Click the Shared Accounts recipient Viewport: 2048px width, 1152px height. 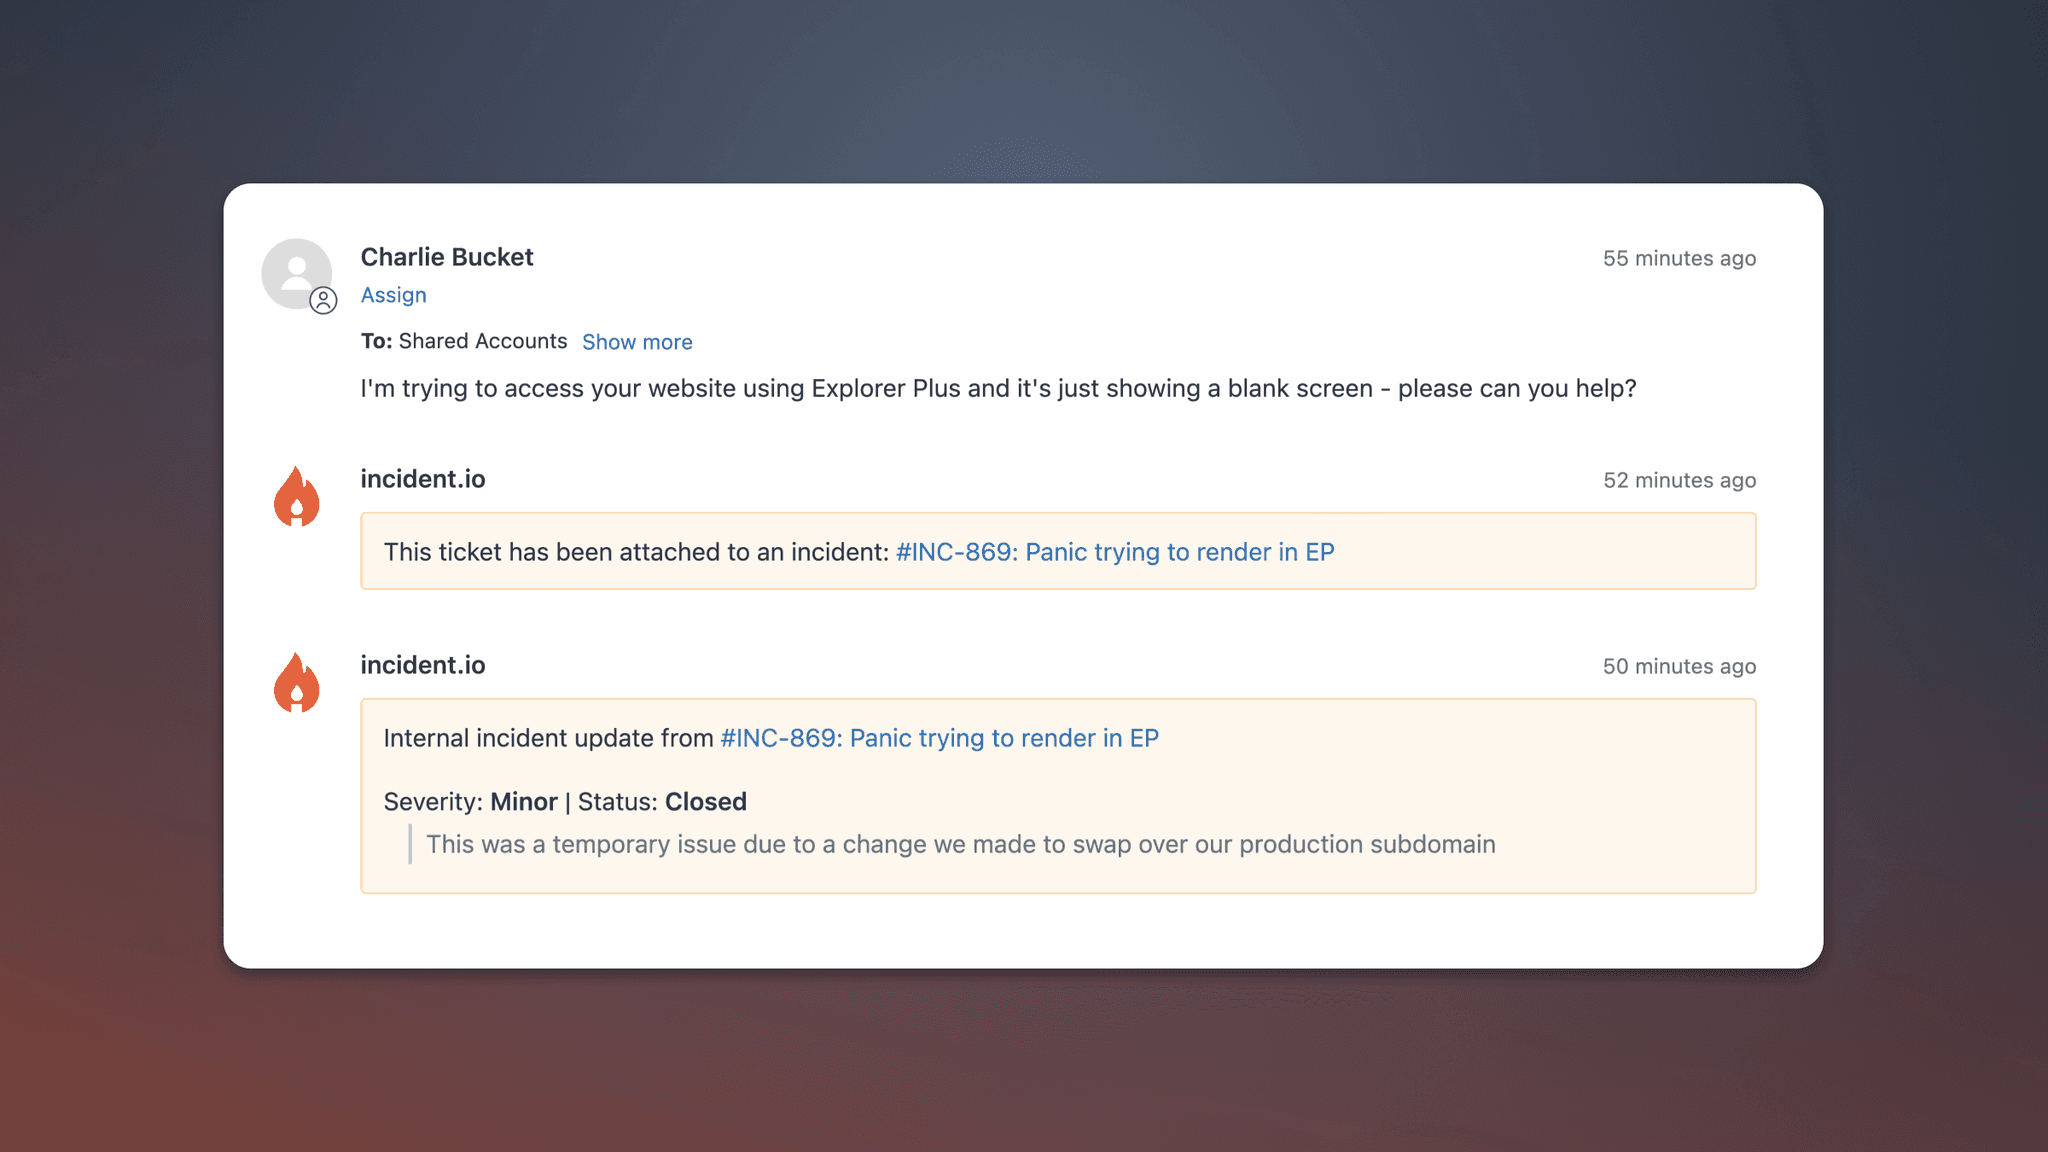click(x=483, y=341)
